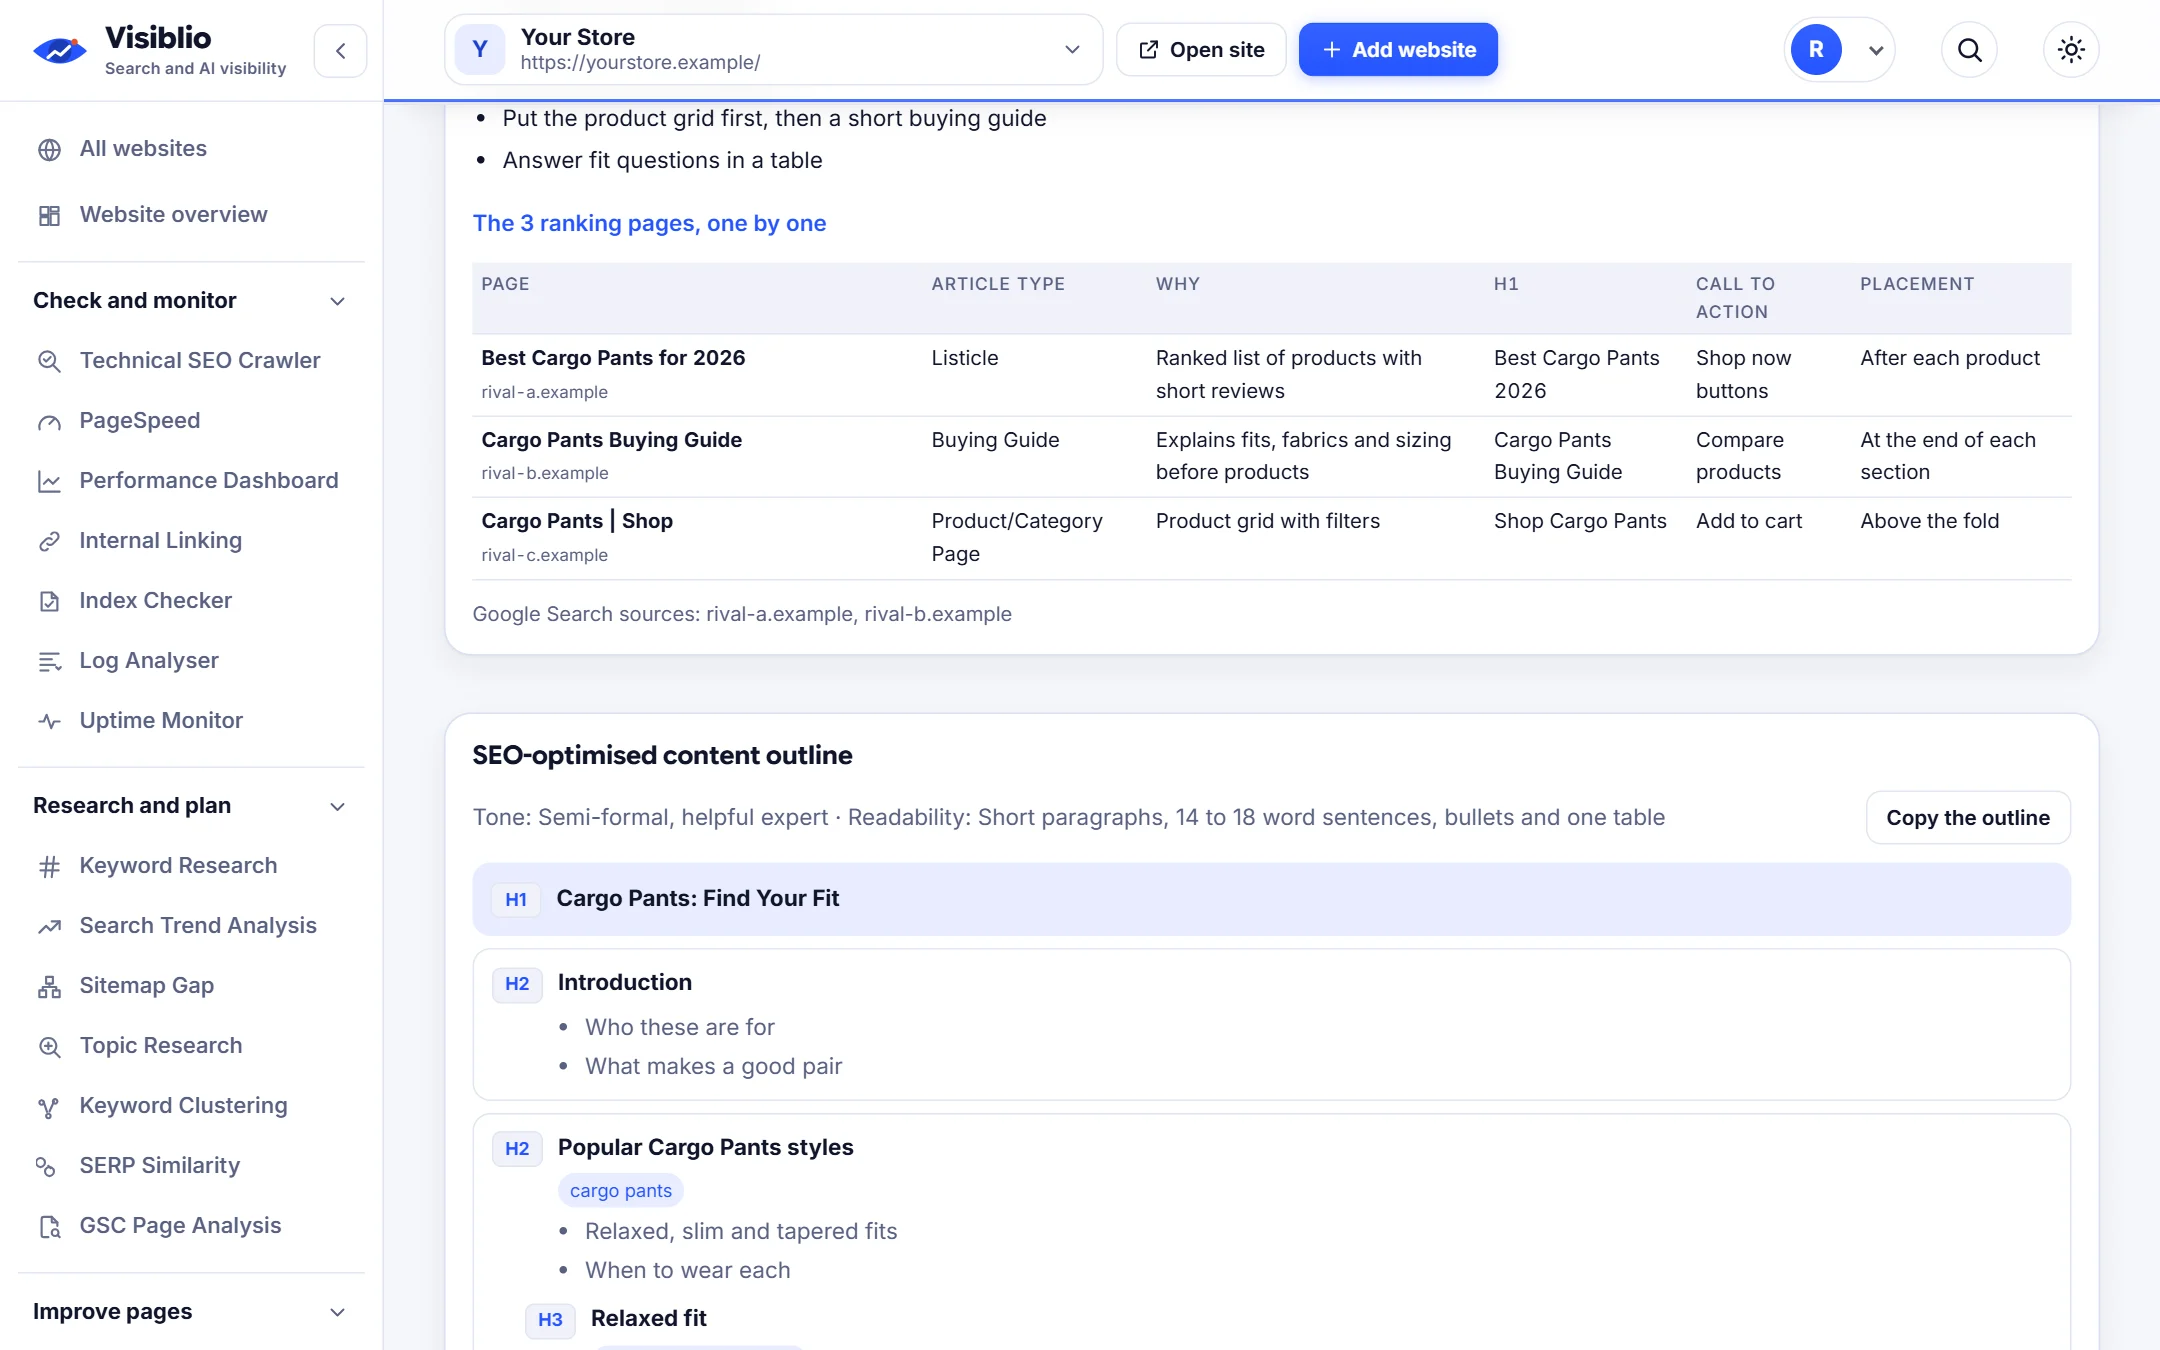Click the PageSpeed gauge icon
The height and width of the screenshot is (1350, 2160).
(49, 421)
